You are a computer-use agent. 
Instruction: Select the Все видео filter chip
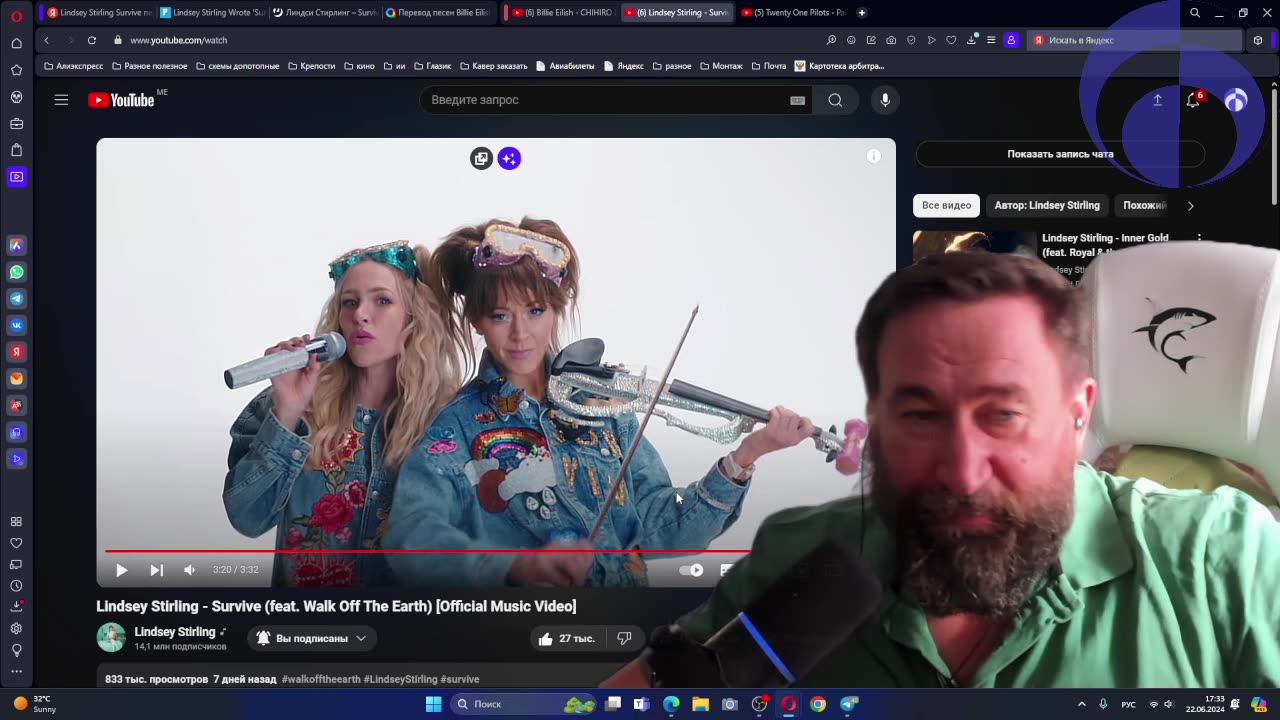(x=946, y=205)
